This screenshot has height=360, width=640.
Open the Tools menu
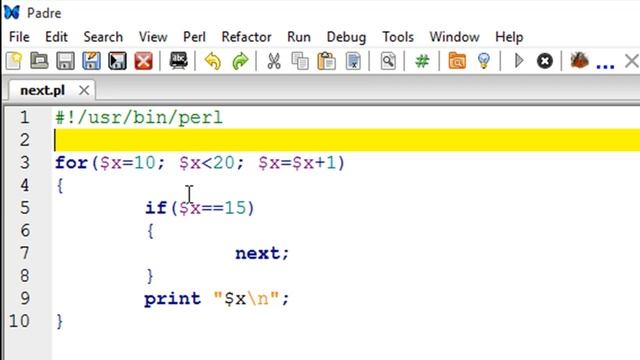point(398,37)
